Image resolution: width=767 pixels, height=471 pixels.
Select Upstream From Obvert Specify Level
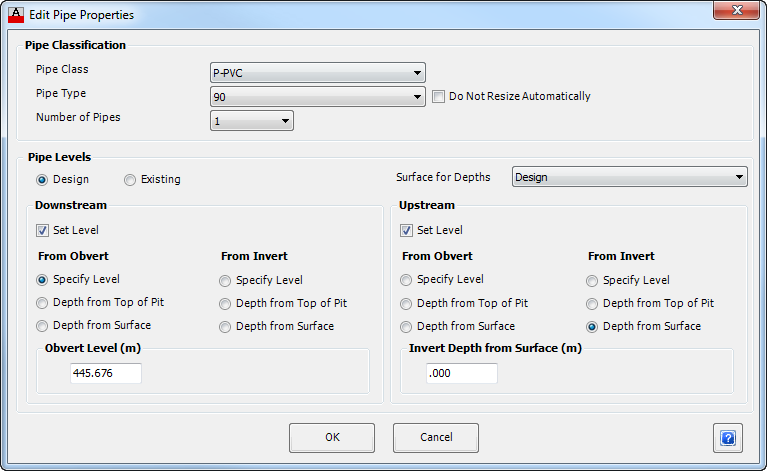point(406,280)
